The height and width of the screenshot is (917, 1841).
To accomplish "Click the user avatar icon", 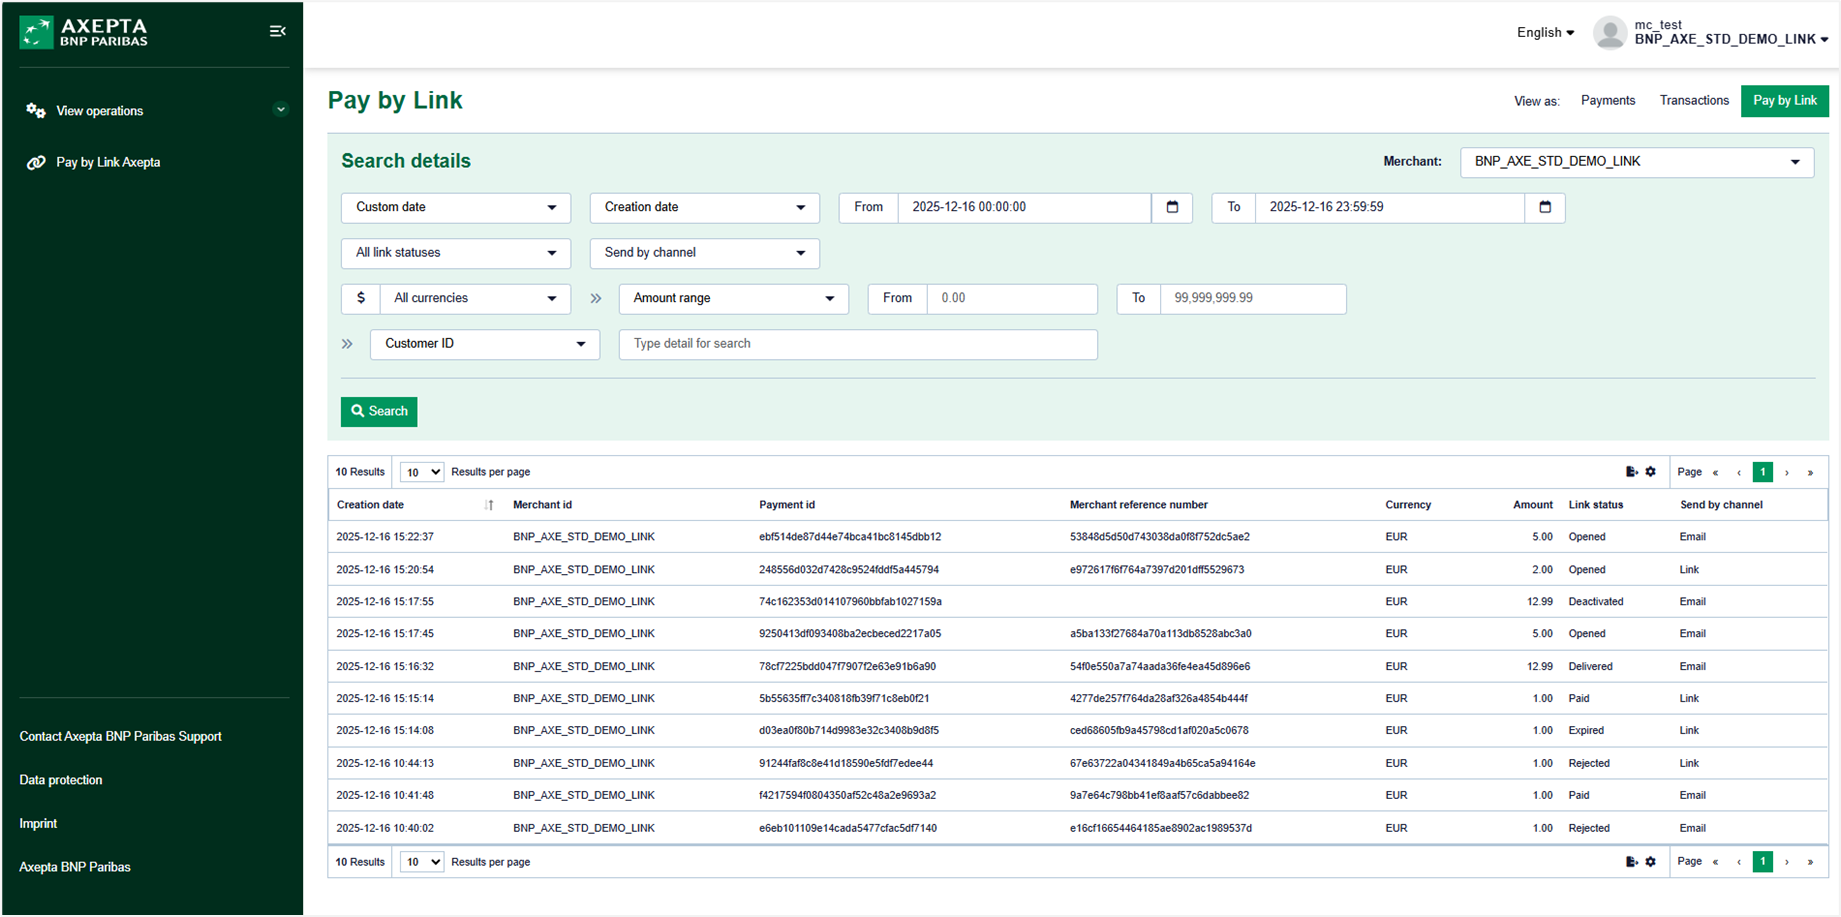I will (1609, 33).
